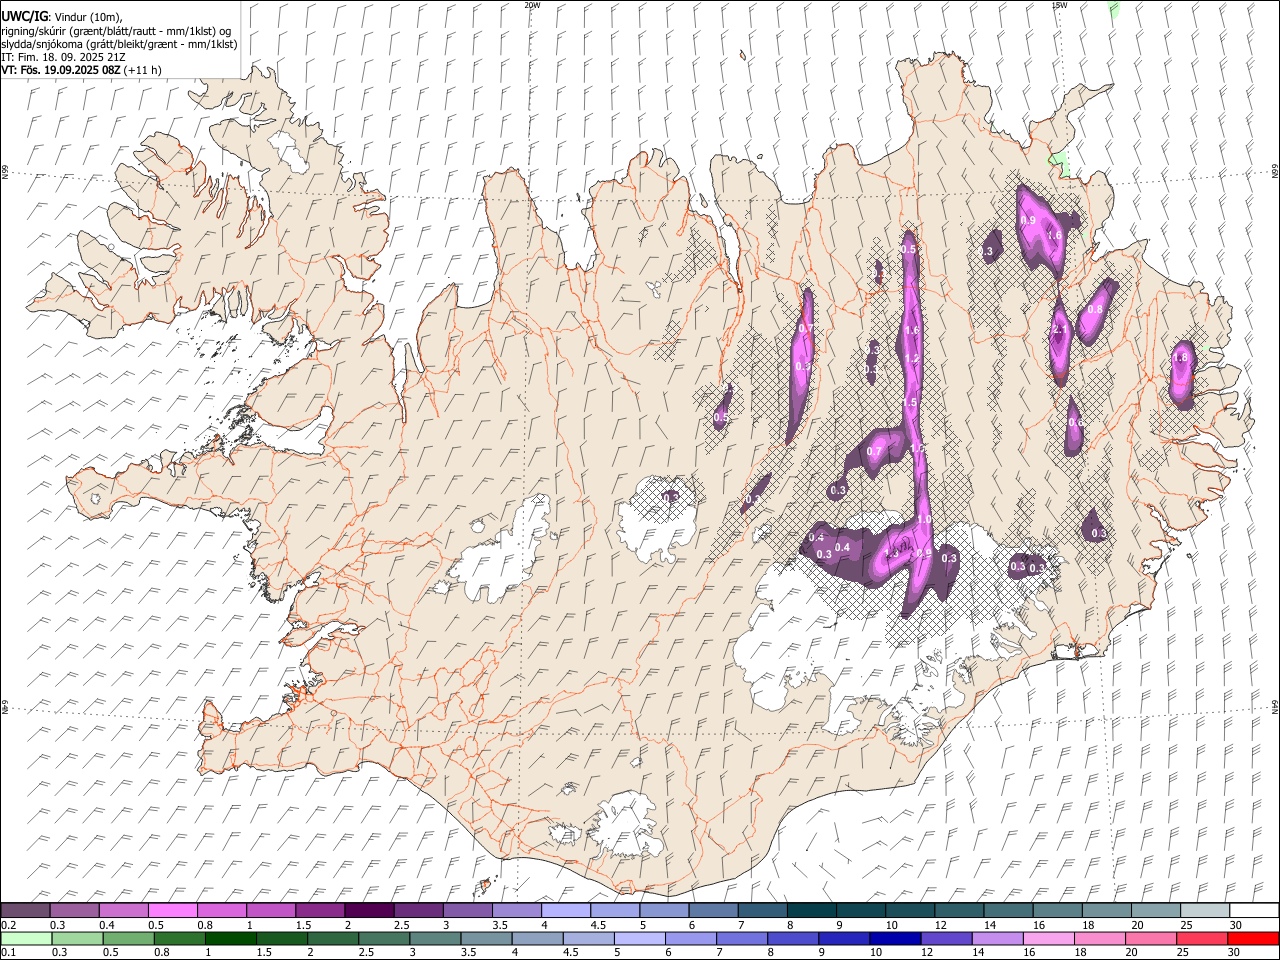Click the 20W longitude label on the top edge

532,5
